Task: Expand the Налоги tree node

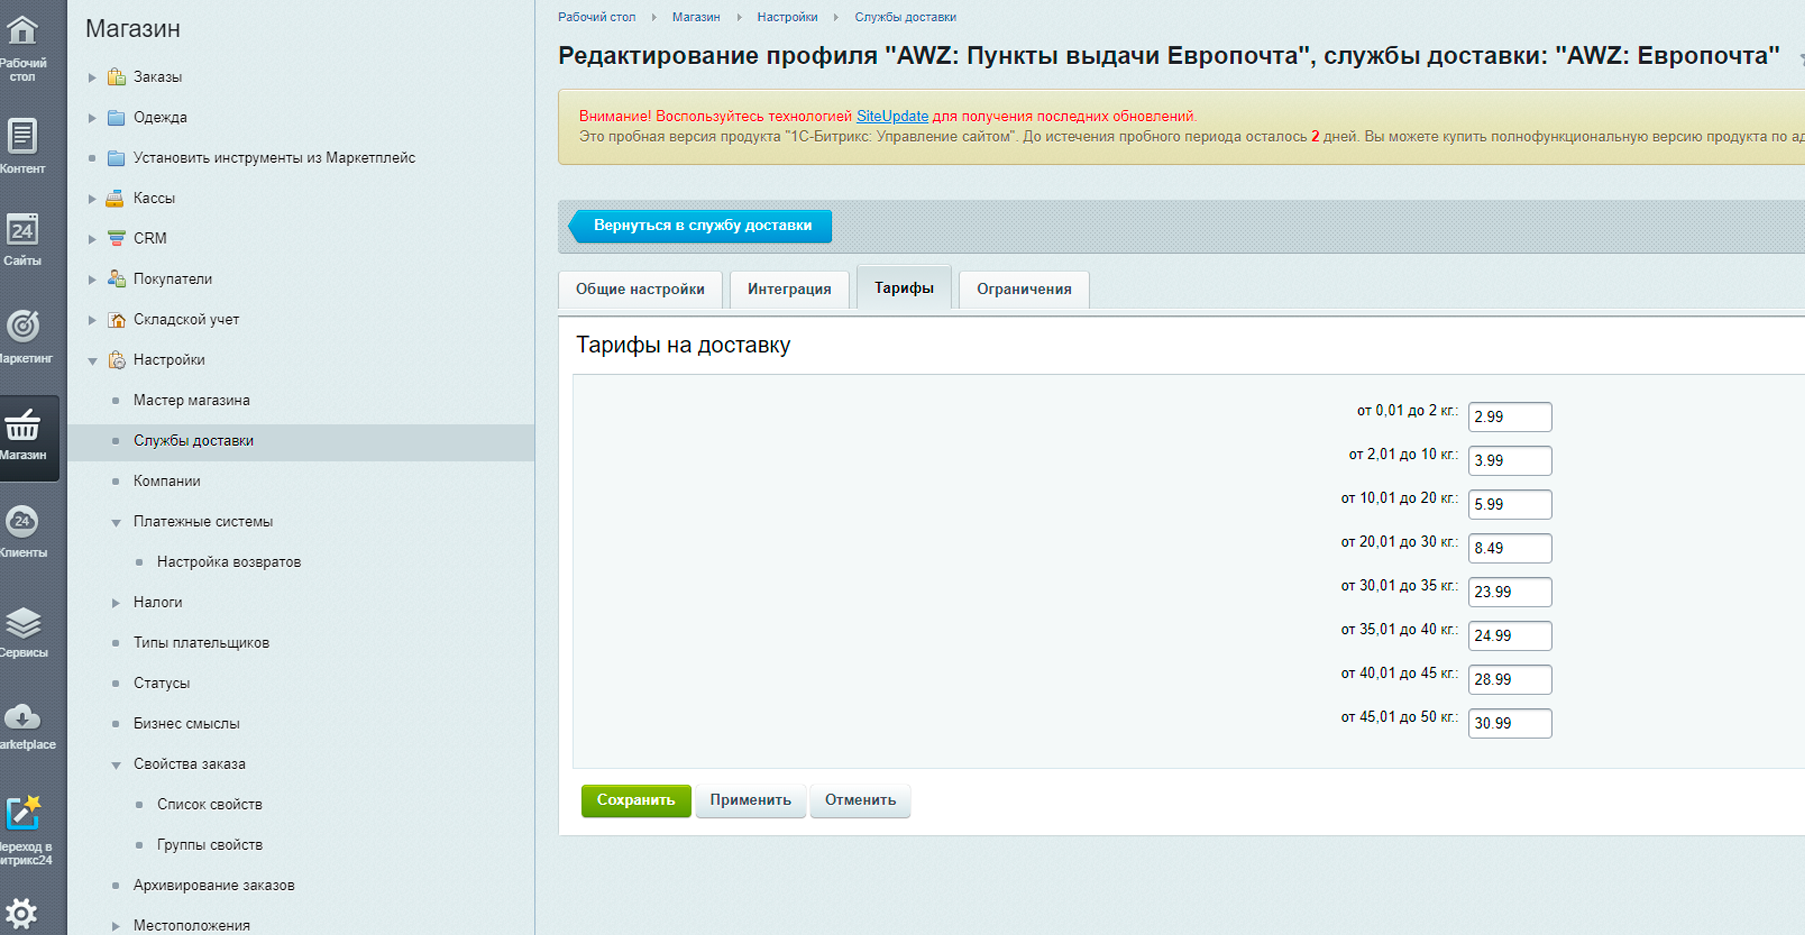Action: [x=116, y=603]
